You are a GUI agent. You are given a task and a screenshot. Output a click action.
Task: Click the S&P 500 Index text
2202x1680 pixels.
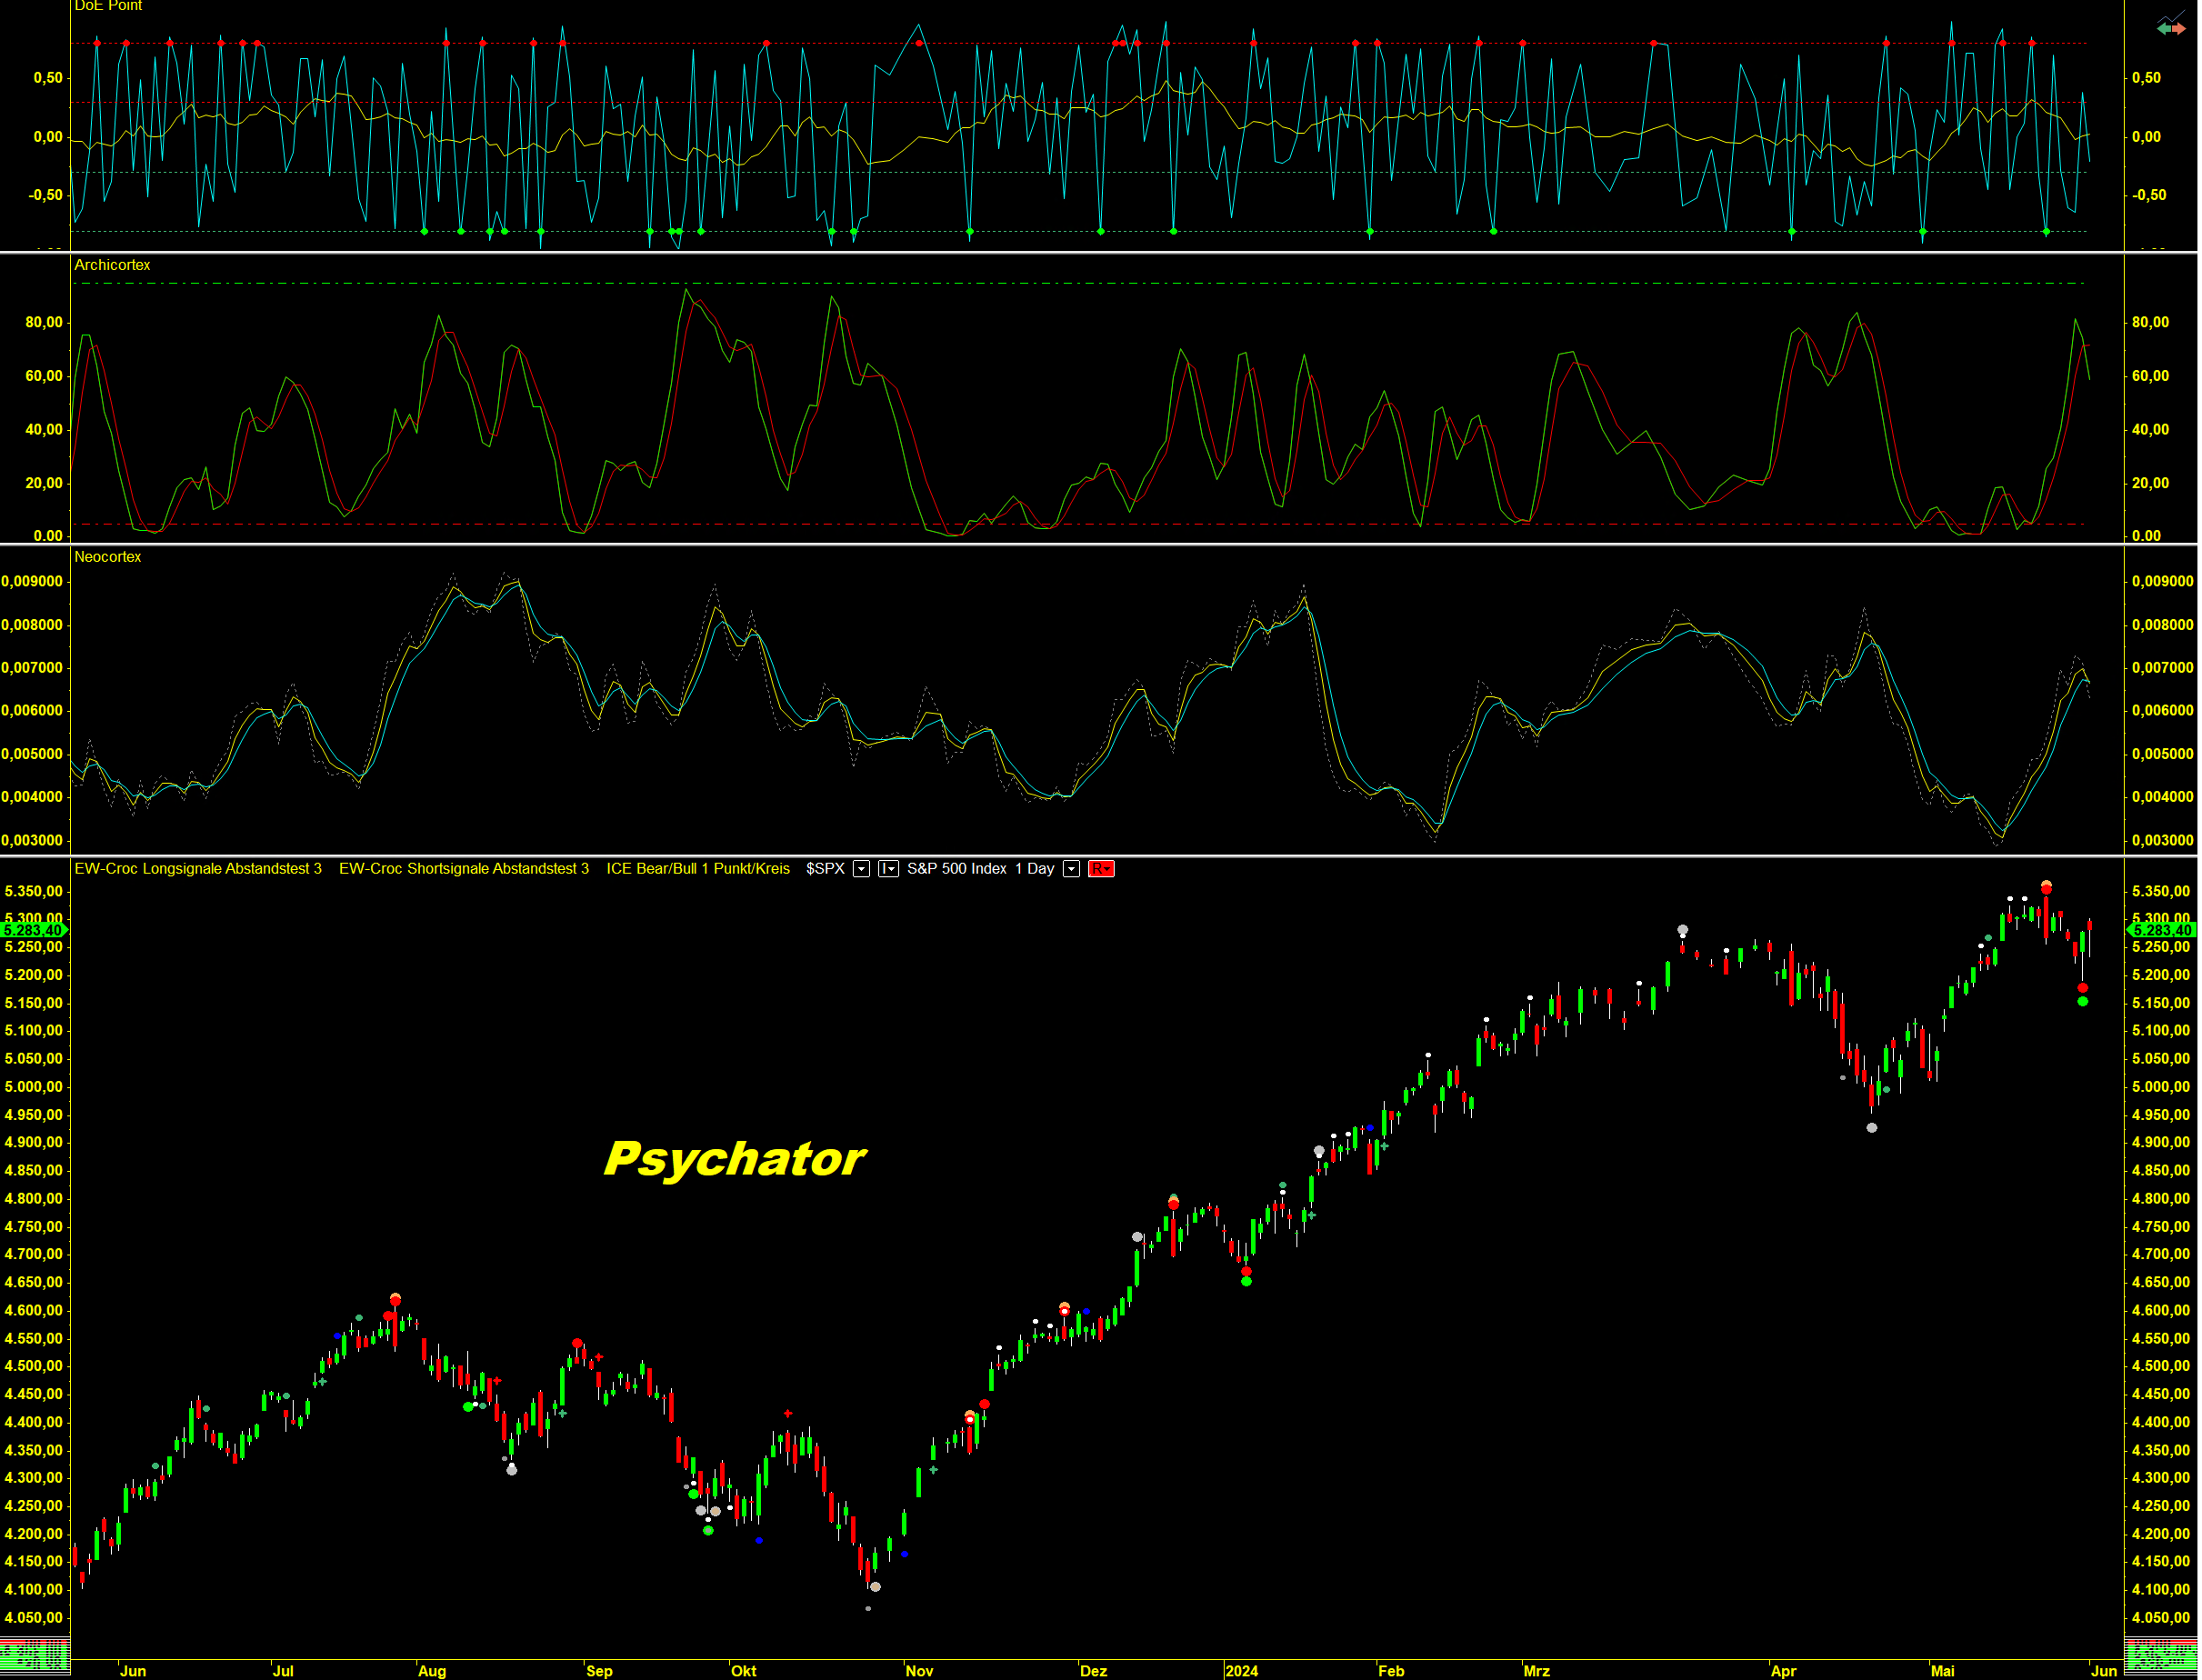[x=956, y=869]
